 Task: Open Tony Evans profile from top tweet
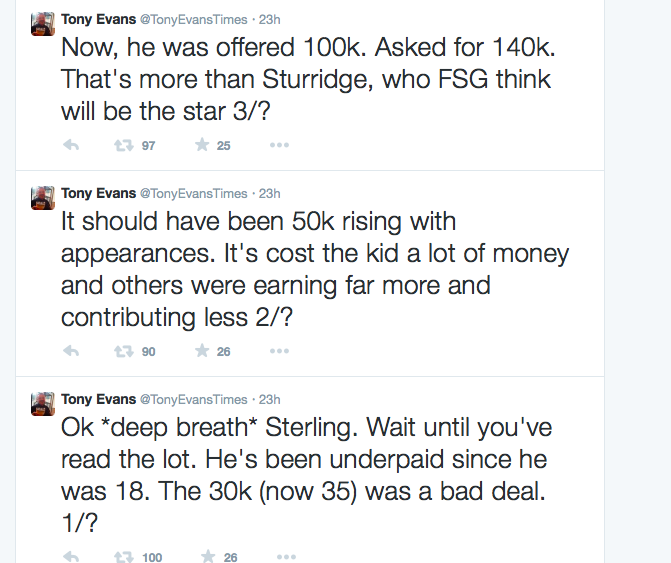click(x=97, y=19)
